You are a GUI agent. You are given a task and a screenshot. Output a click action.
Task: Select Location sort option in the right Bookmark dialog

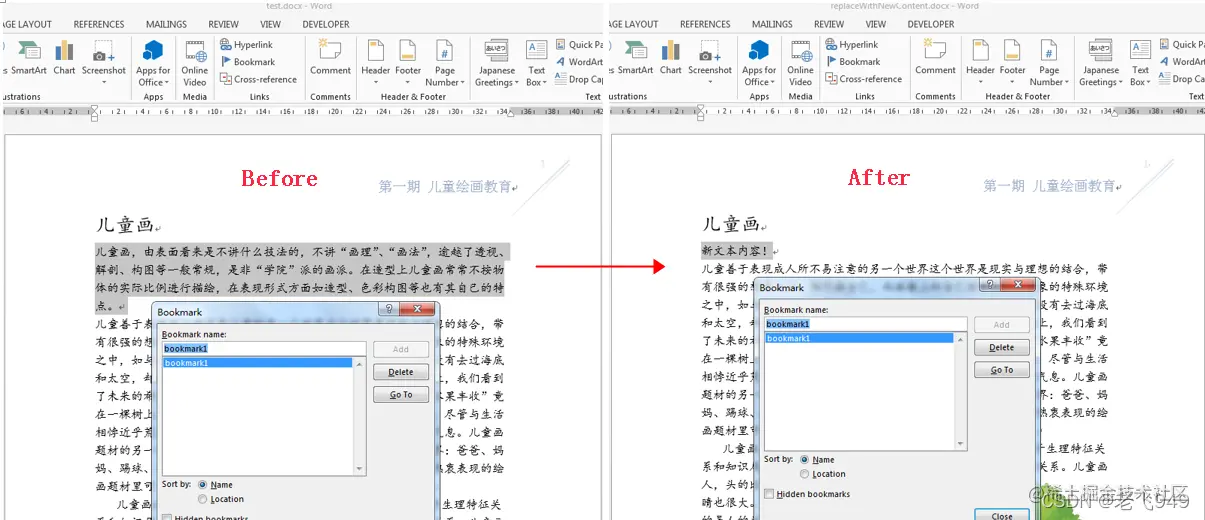tap(805, 474)
